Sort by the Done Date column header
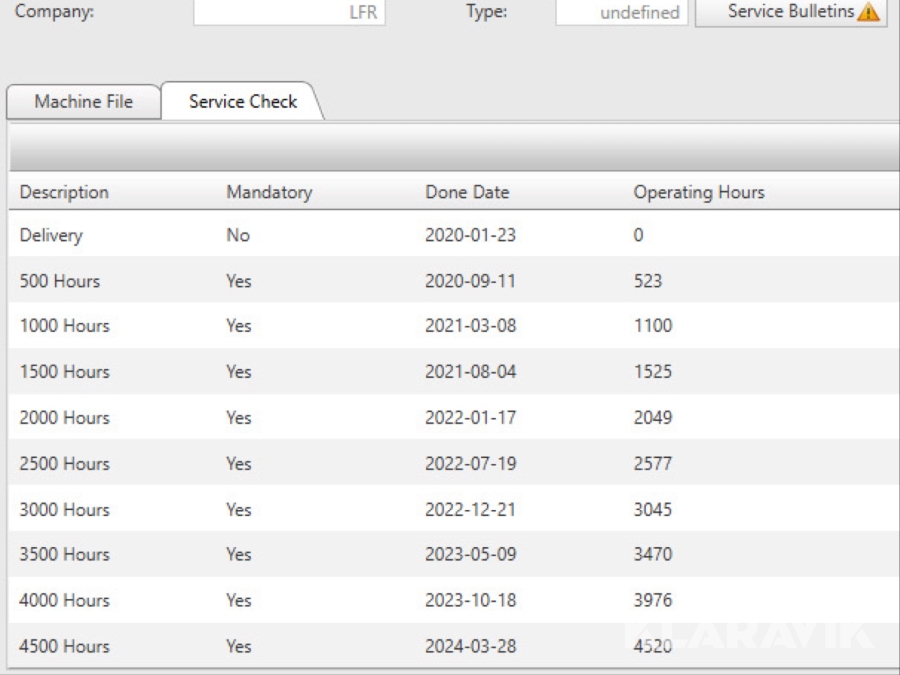 [x=467, y=192]
